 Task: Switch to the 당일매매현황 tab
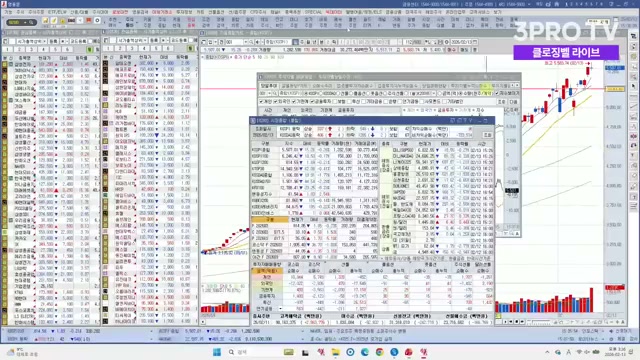434,86
